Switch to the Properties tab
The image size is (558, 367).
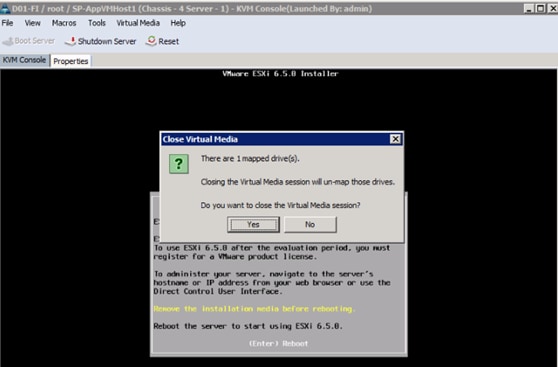[x=70, y=61]
